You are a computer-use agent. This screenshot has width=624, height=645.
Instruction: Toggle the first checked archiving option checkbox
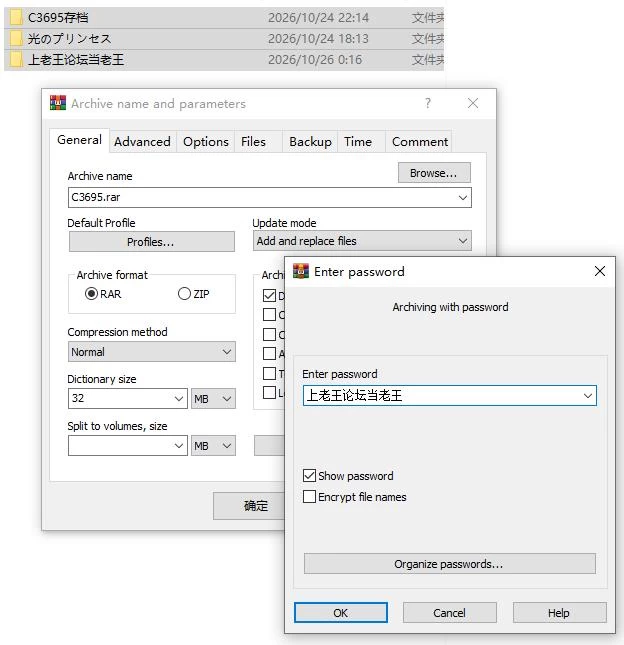tap(269, 295)
